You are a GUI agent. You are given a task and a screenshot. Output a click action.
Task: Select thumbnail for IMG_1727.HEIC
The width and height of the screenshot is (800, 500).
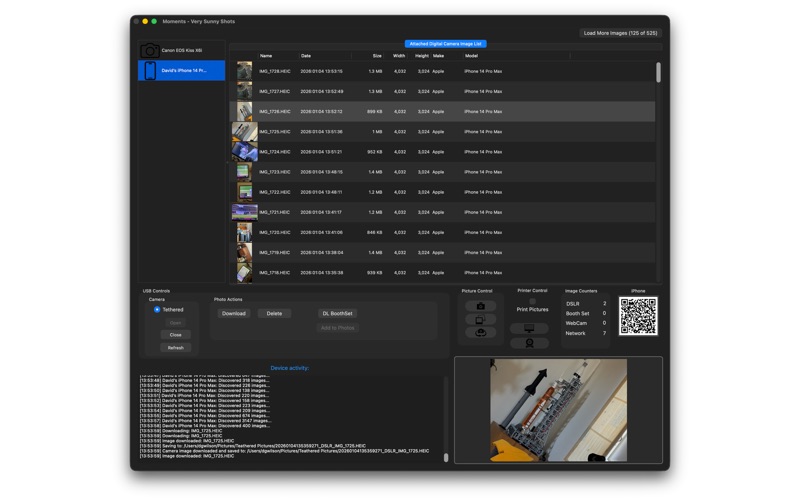244,91
